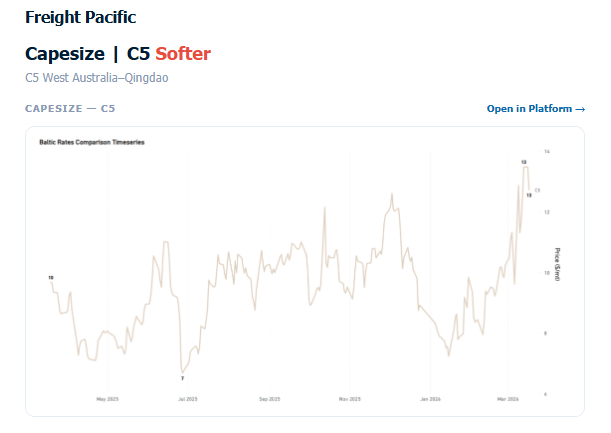The width and height of the screenshot is (611, 433).
Task: Click the 'Jan 2026' x-axis label
Action: point(431,399)
